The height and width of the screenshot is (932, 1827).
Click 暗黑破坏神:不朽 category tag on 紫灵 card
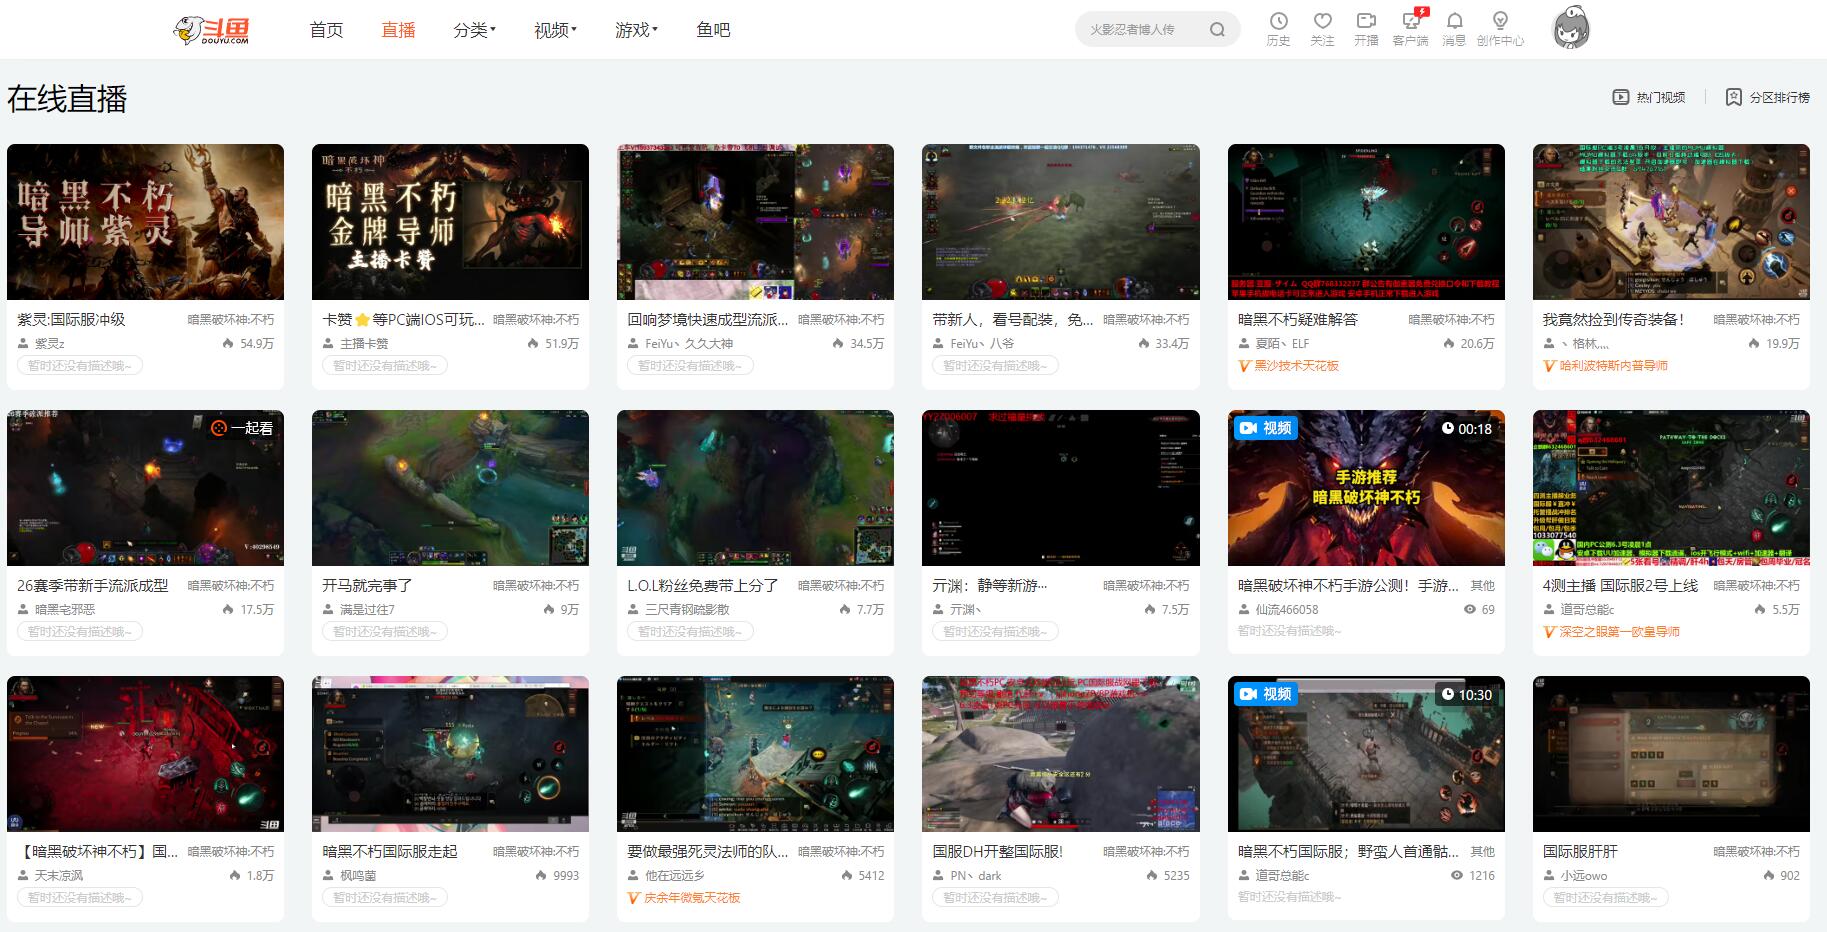(230, 319)
